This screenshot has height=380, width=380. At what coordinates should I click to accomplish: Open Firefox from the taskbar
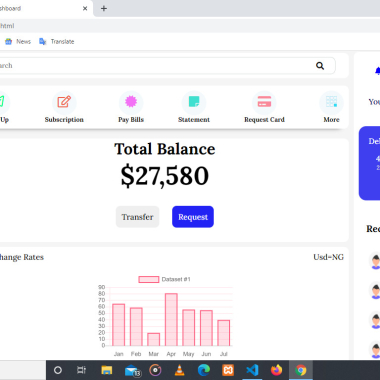[276, 370]
